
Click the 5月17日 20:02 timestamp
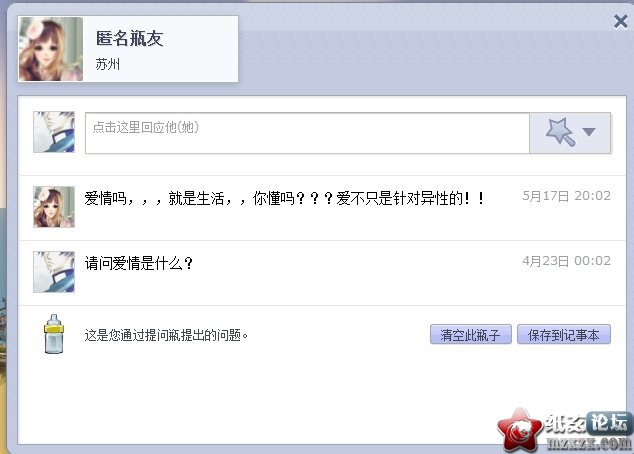[x=566, y=196]
